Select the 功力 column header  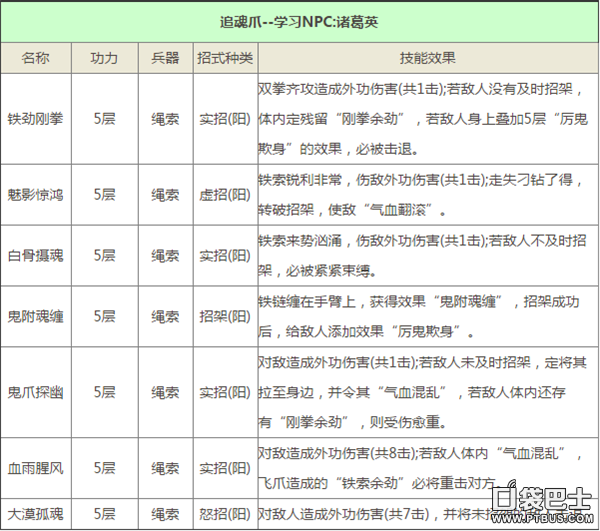[103, 57]
